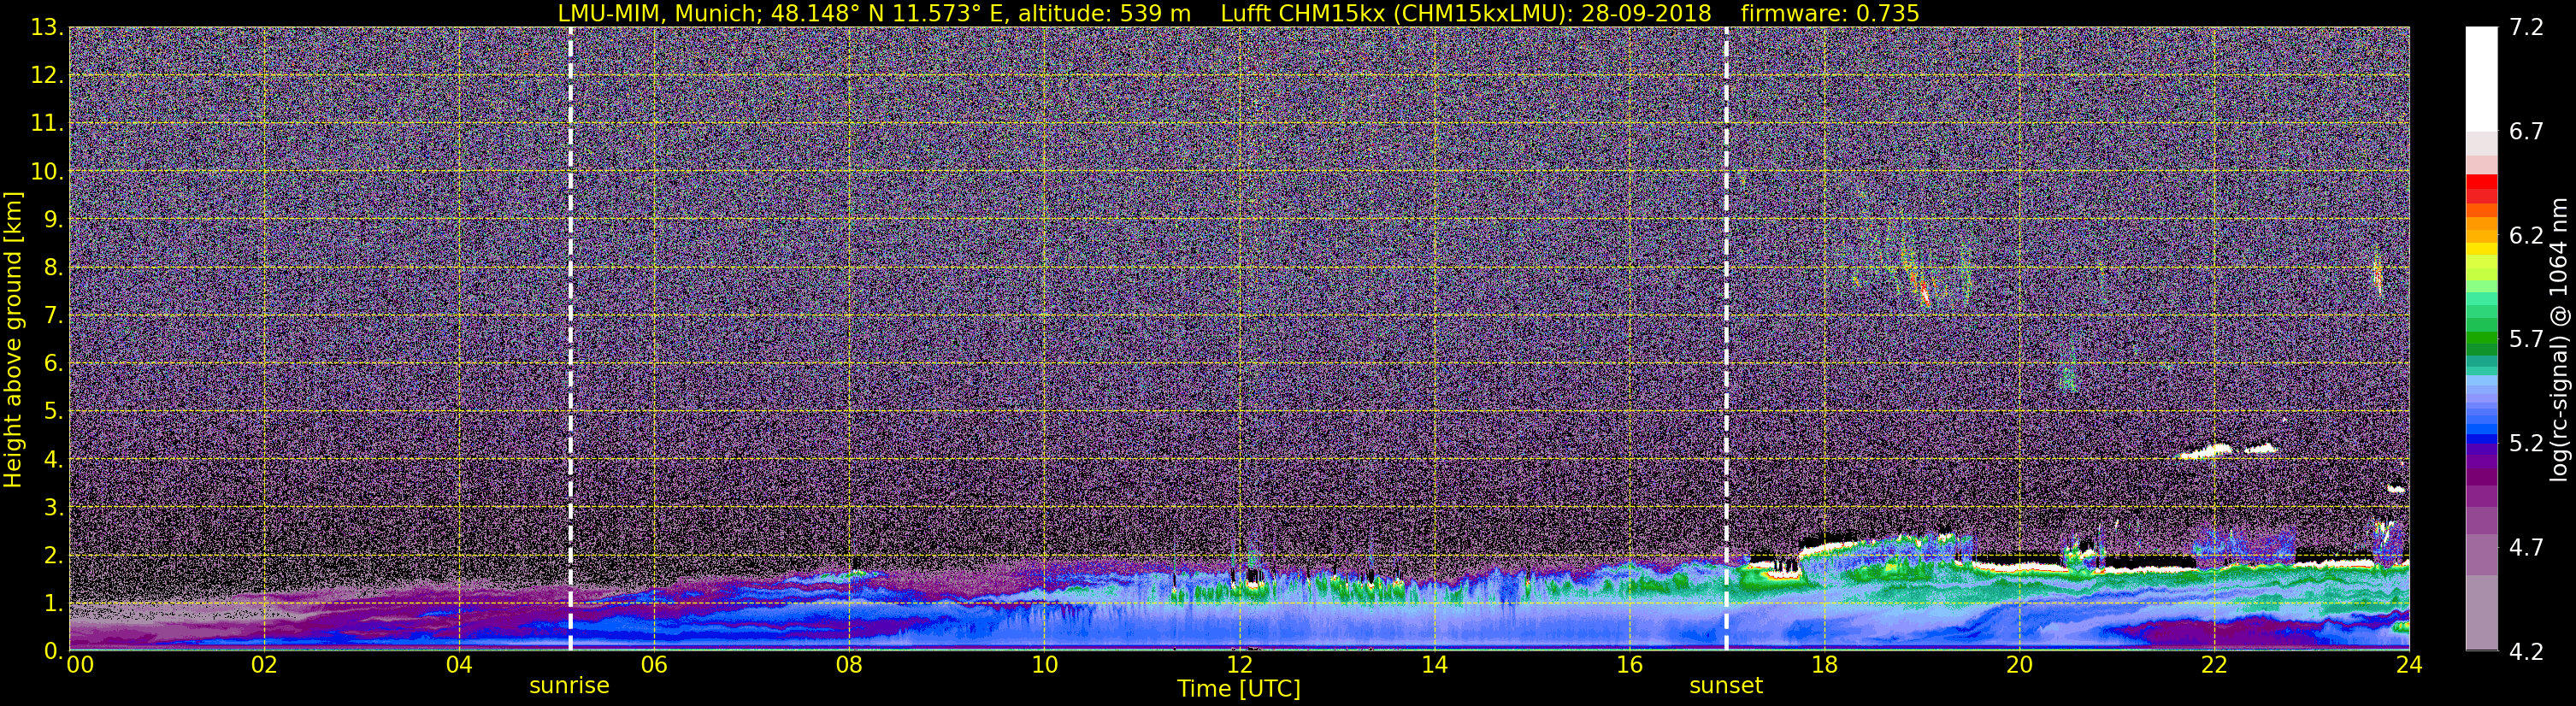The width and height of the screenshot is (2576, 706).
Task: Click the red cirrus streak near 19 UTC
Action: pyautogui.click(x=1924, y=292)
